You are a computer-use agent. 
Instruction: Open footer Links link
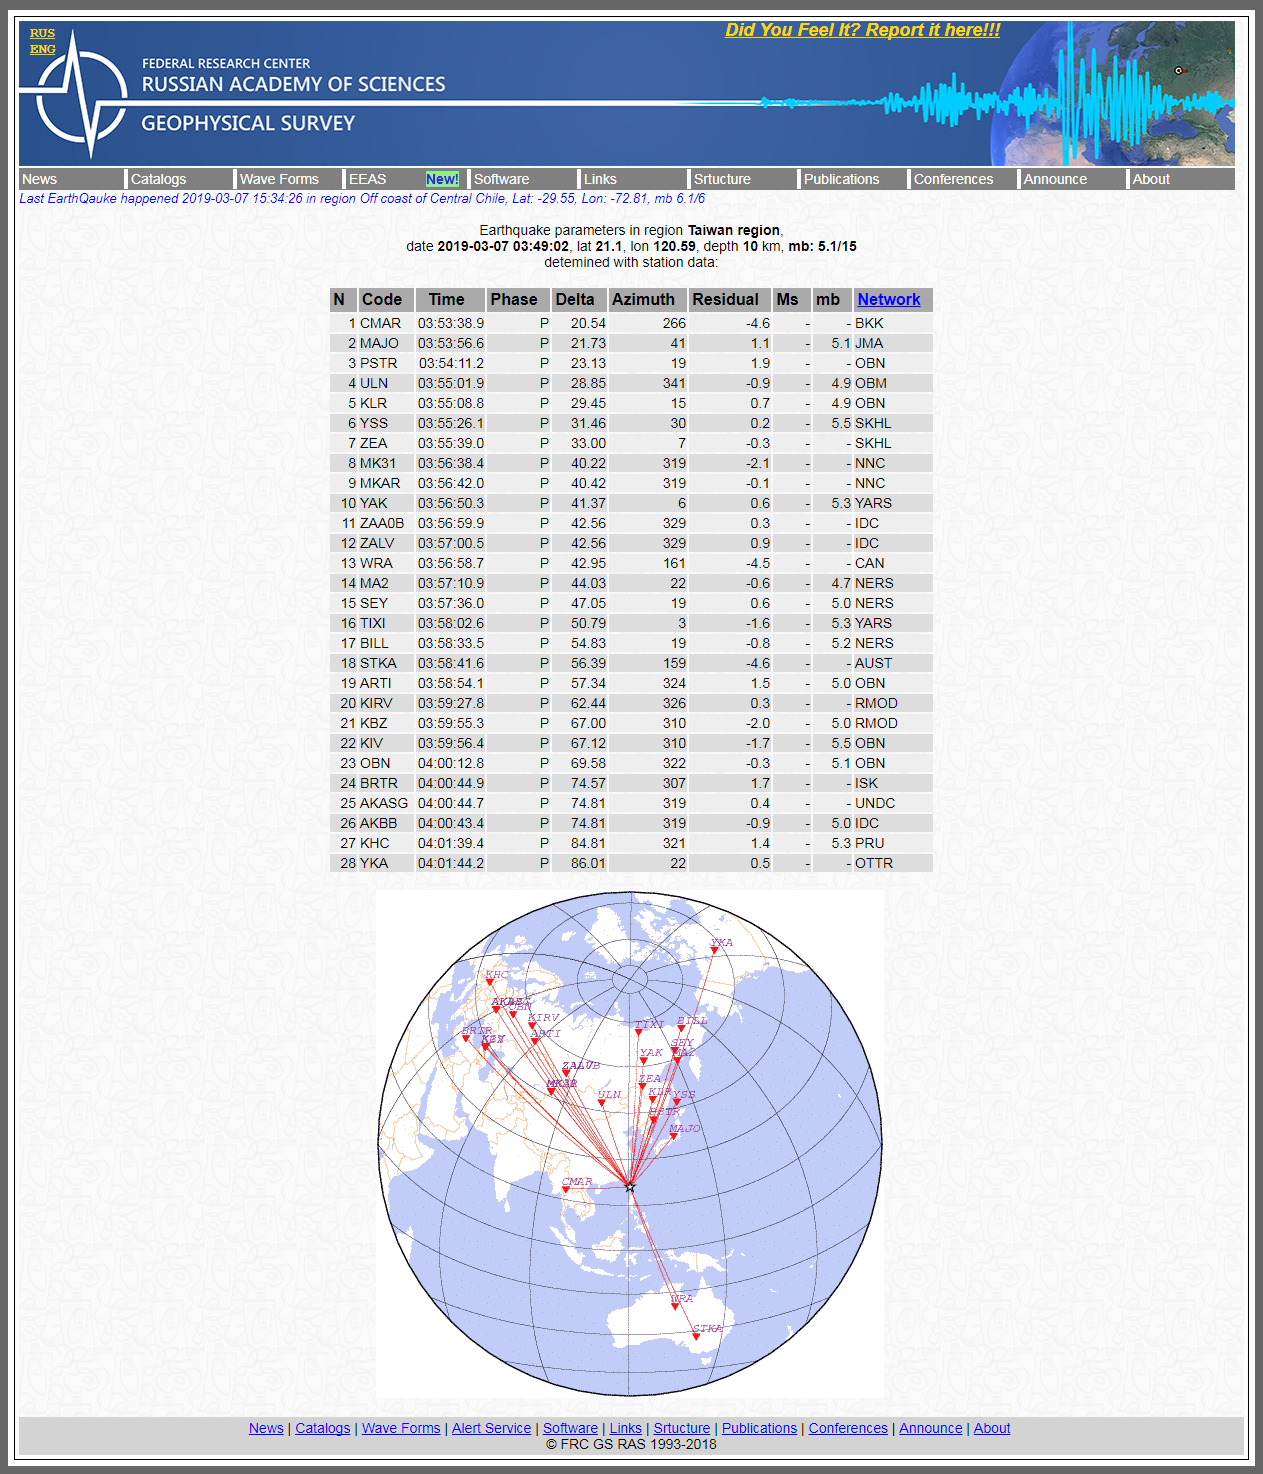click(x=626, y=1428)
